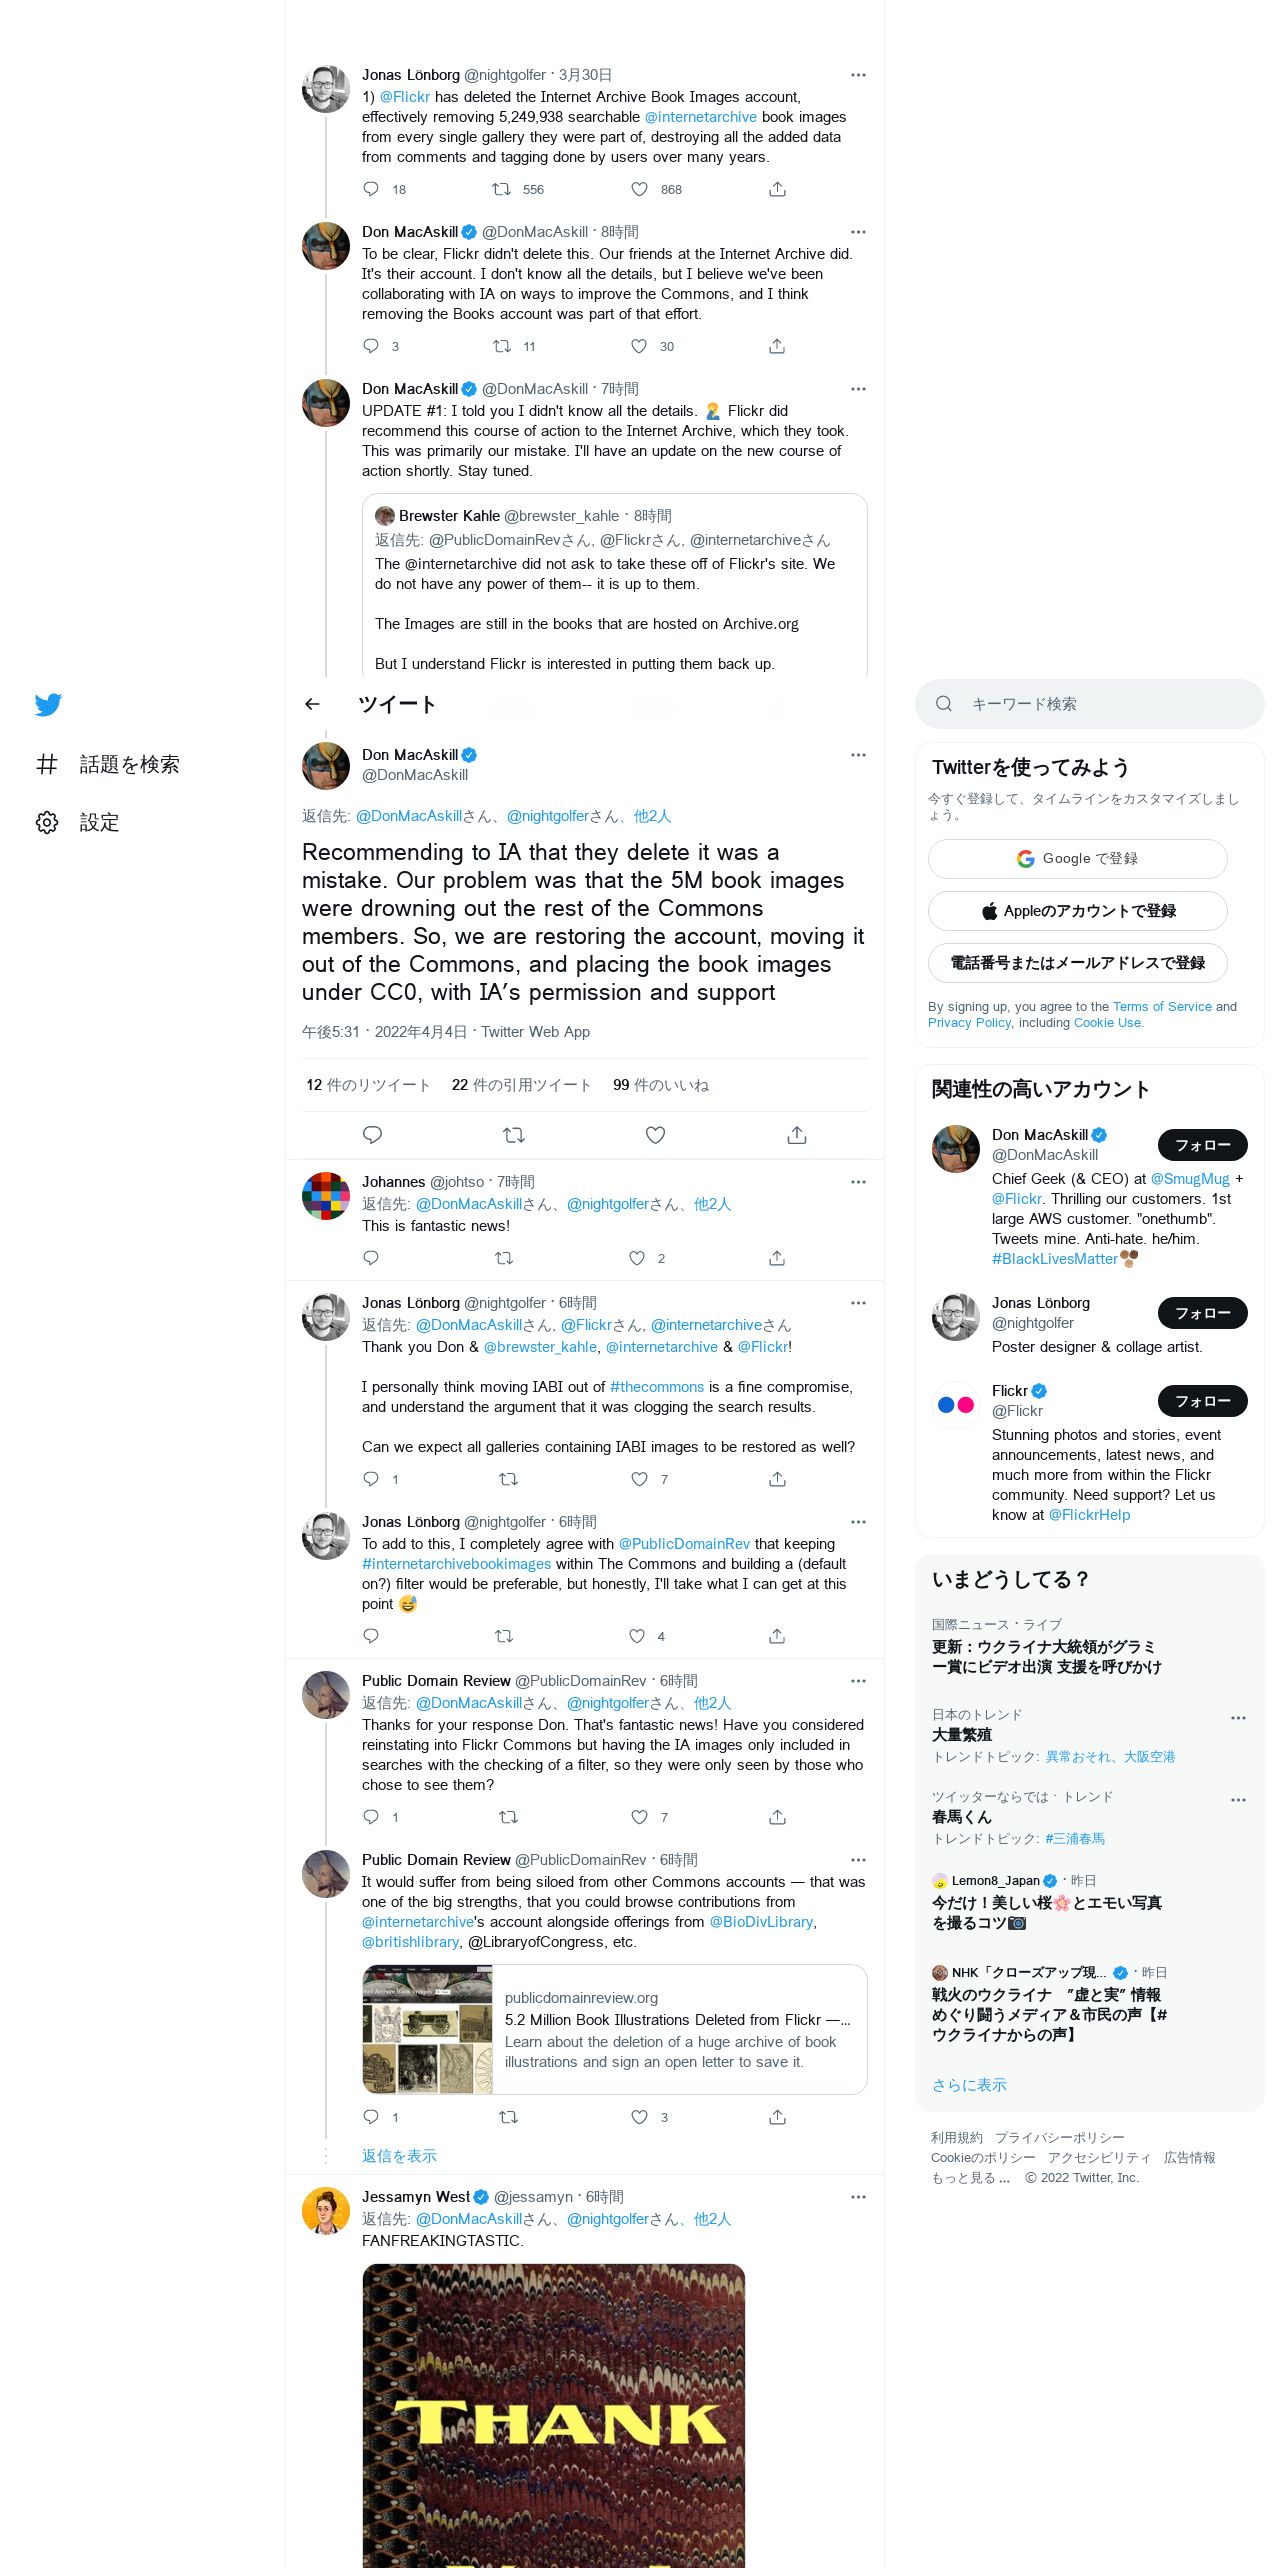Show more trends via さらに表示
Screen dimensions: 1284x2568
(x=969, y=2085)
